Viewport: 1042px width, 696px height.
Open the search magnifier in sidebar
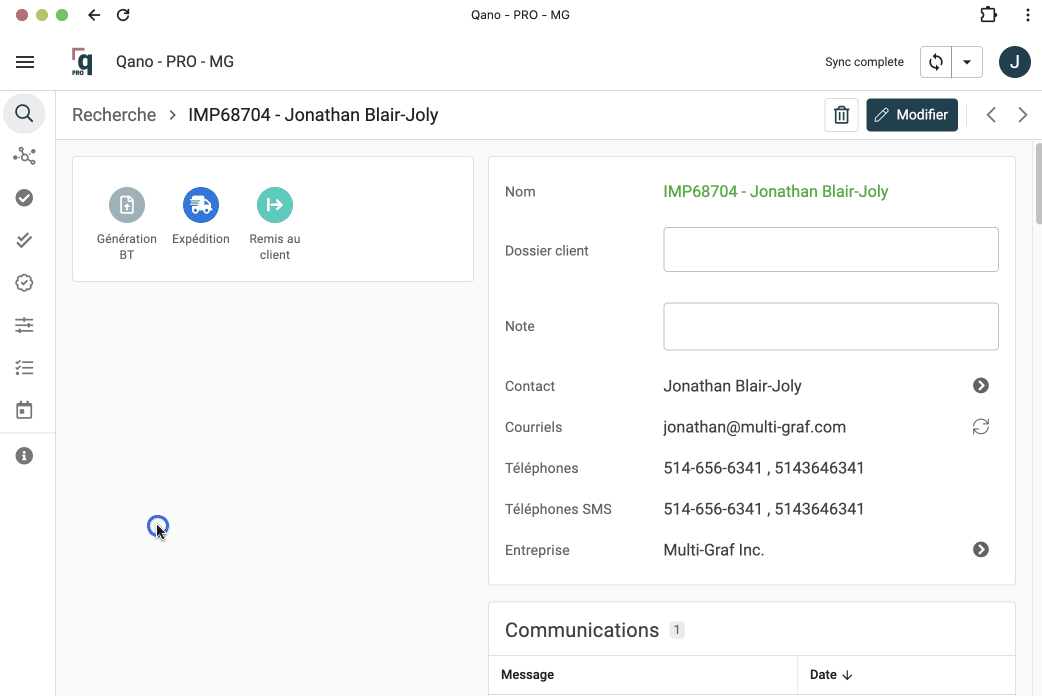pyautogui.click(x=25, y=114)
